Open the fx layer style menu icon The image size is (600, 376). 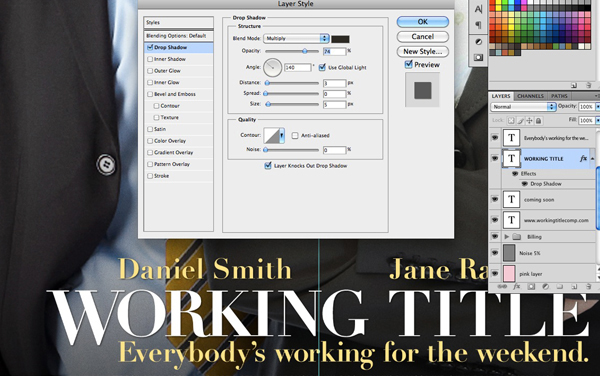click(517, 286)
